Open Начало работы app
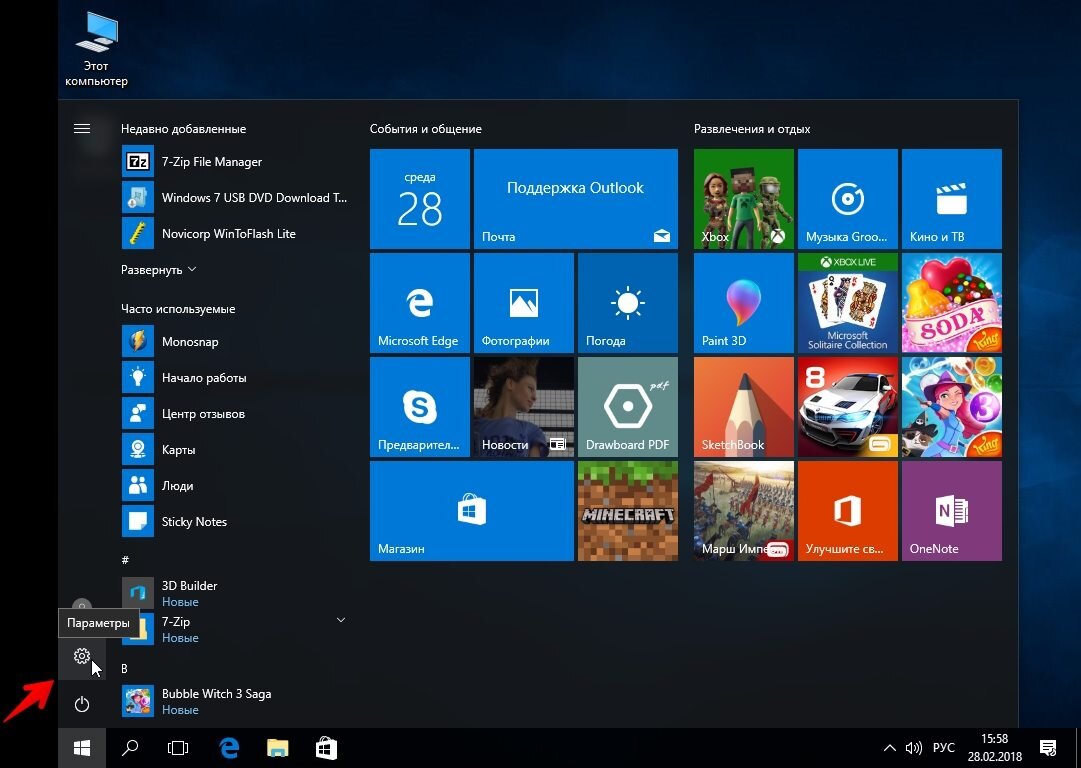Viewport: 1081px width, 768px height. (234, 377)
